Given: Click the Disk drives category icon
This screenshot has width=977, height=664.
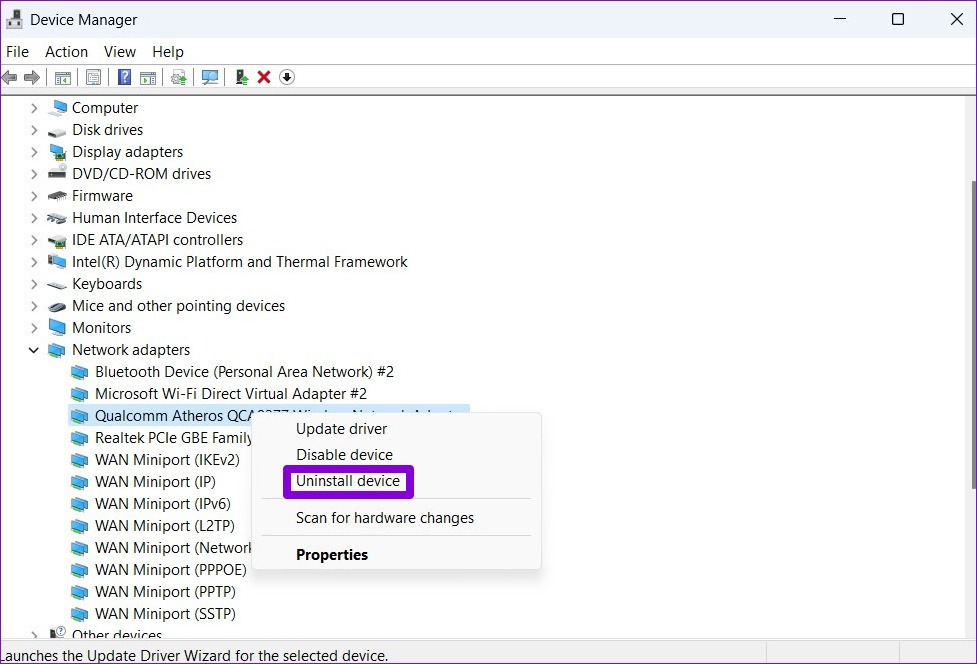Looking at the screenshot, I should pyautogui.click(x=57, y=131).
